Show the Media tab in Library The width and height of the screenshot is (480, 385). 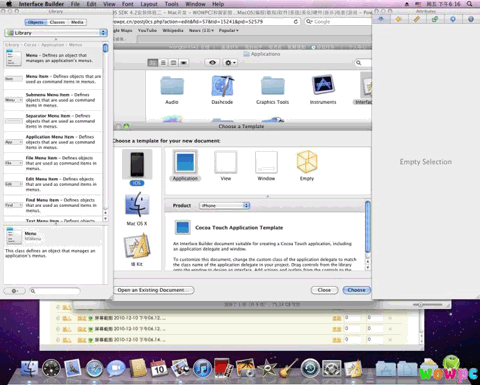(77, 22)
